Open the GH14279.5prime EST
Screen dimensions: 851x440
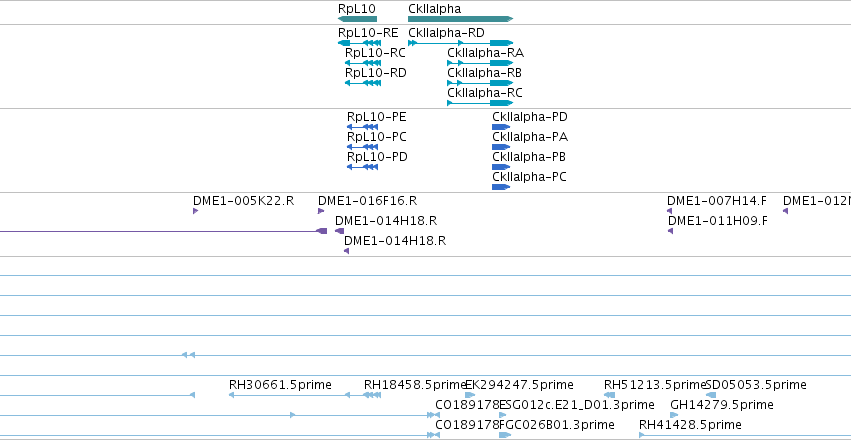(x=674, y=415)
